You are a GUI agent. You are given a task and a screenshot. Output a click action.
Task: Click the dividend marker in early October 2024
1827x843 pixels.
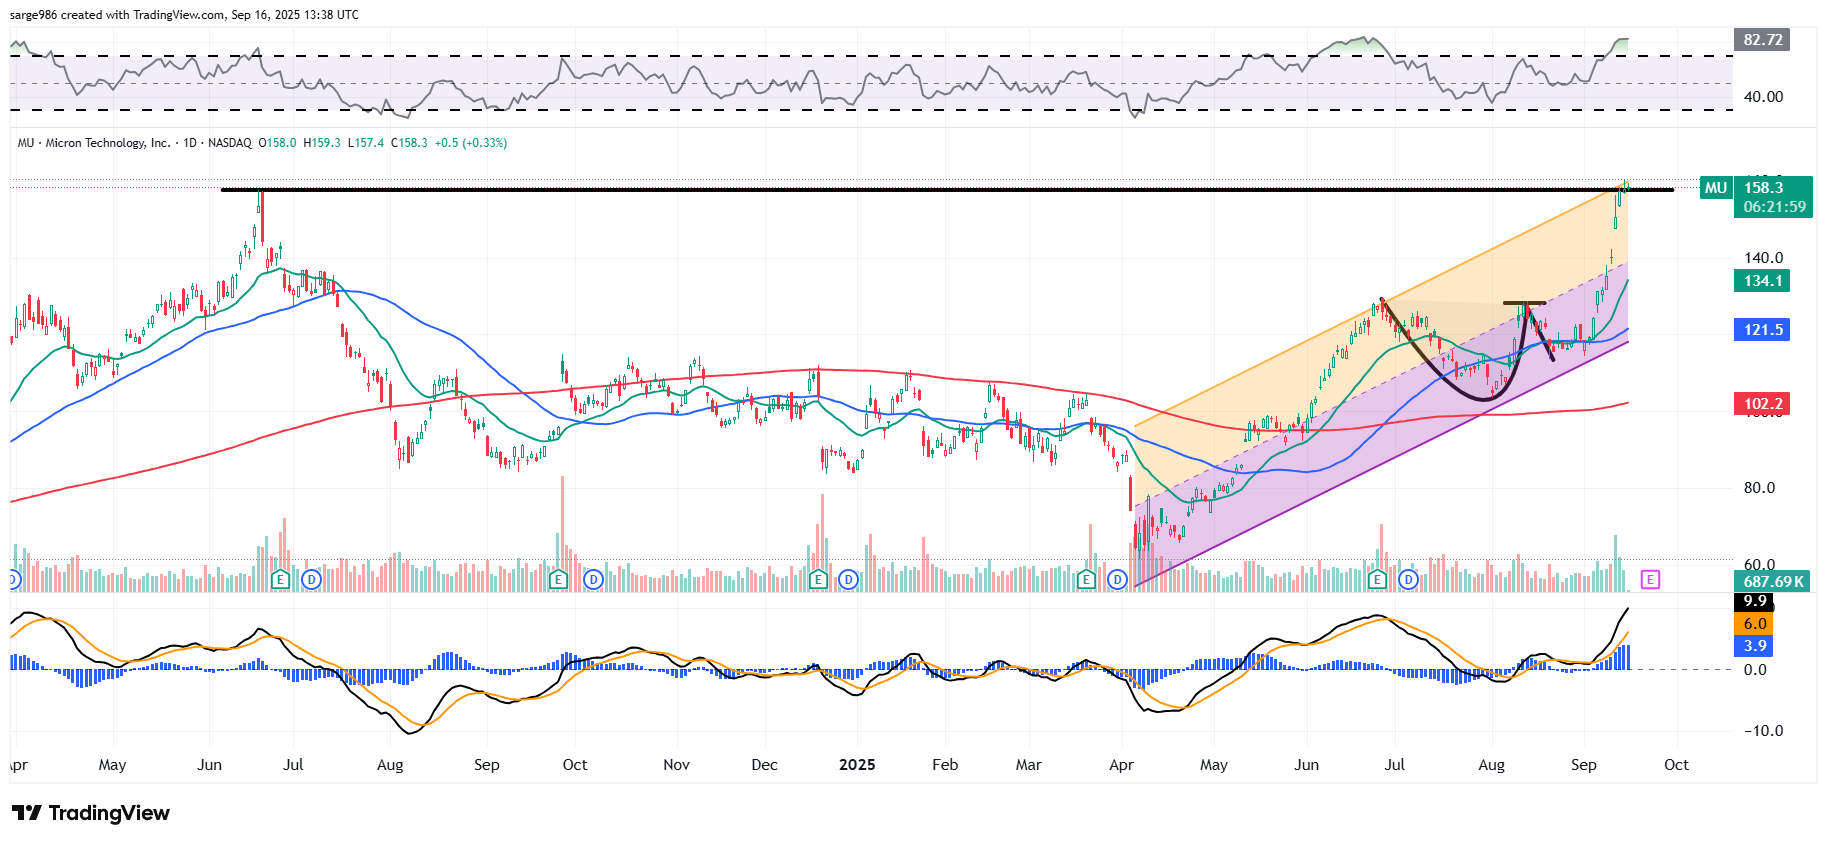pos(594,579)
